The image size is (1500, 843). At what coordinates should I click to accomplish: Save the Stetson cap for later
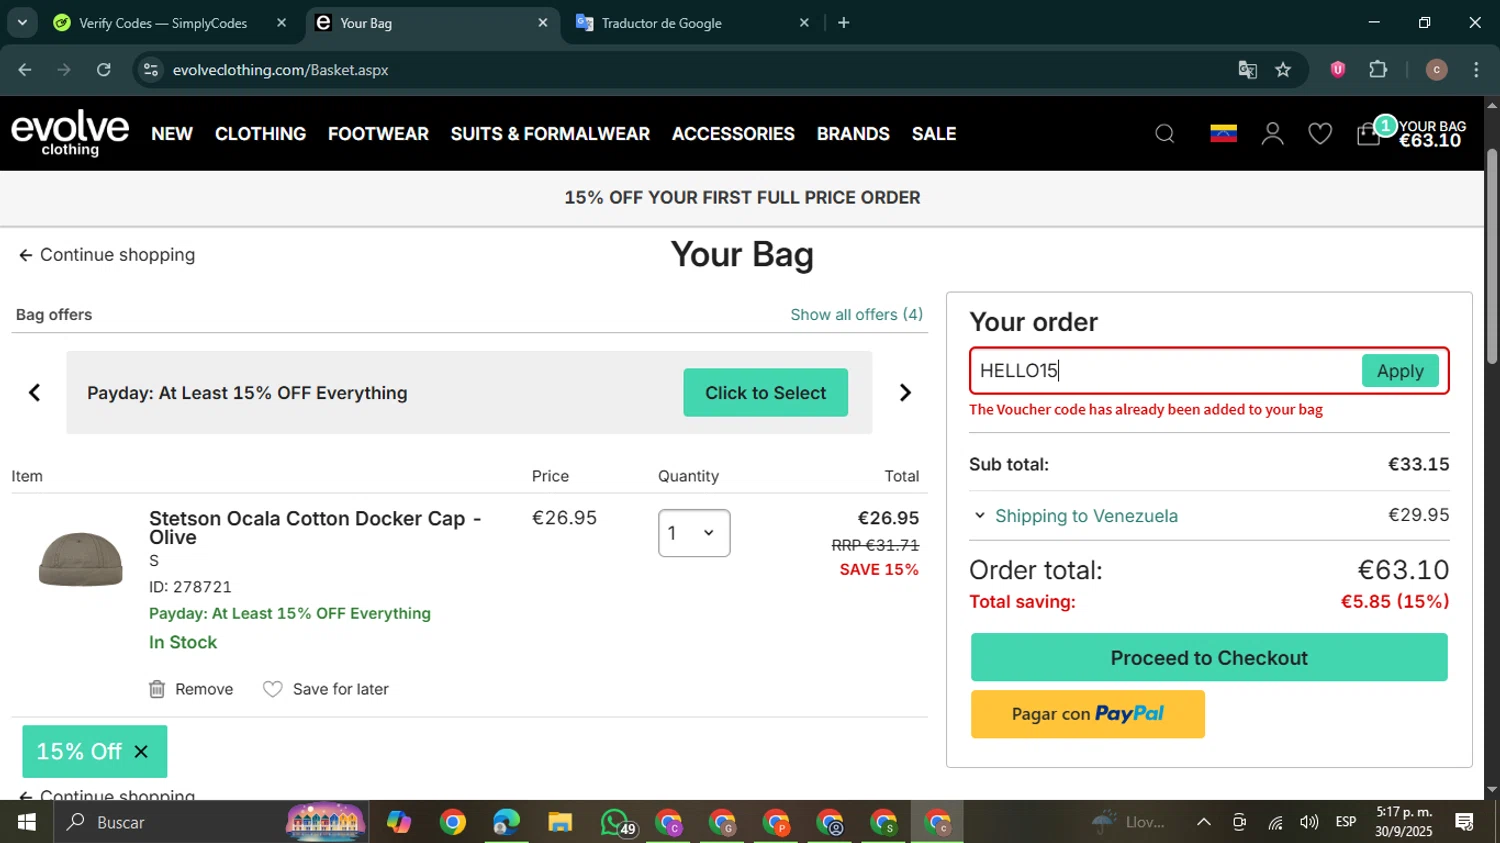pos(326,689)
